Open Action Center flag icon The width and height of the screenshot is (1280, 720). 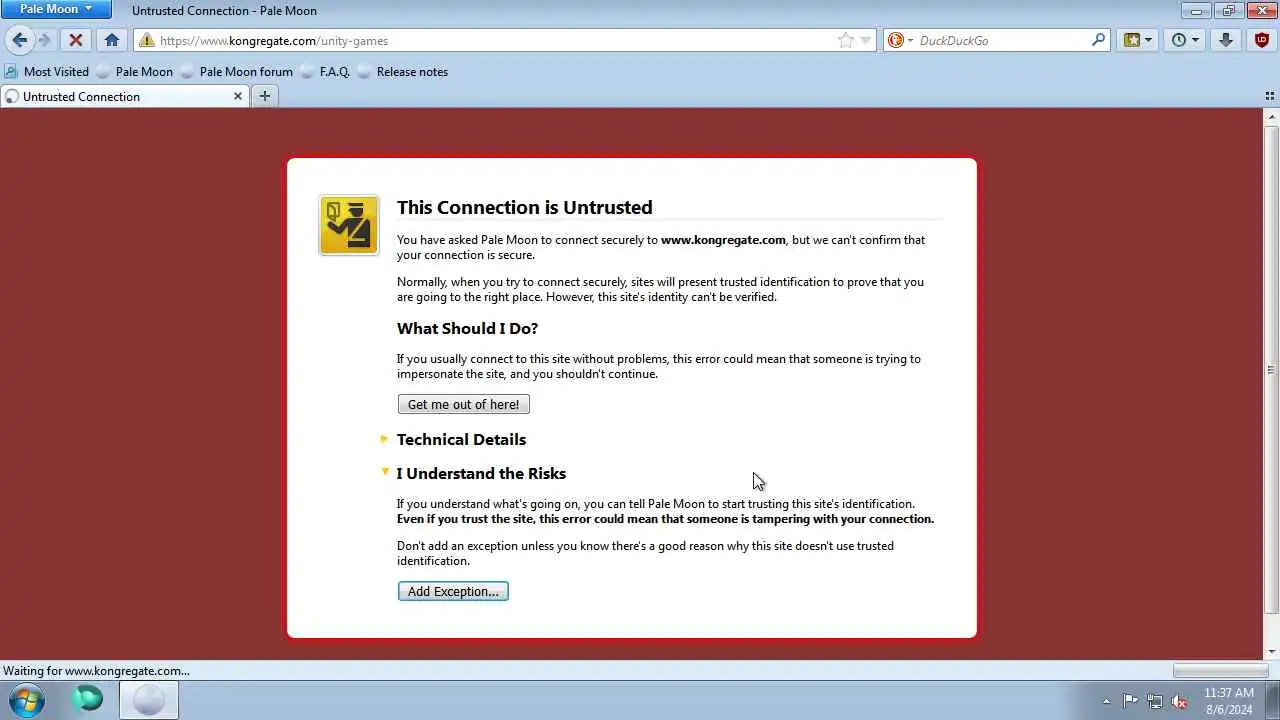1130,701
